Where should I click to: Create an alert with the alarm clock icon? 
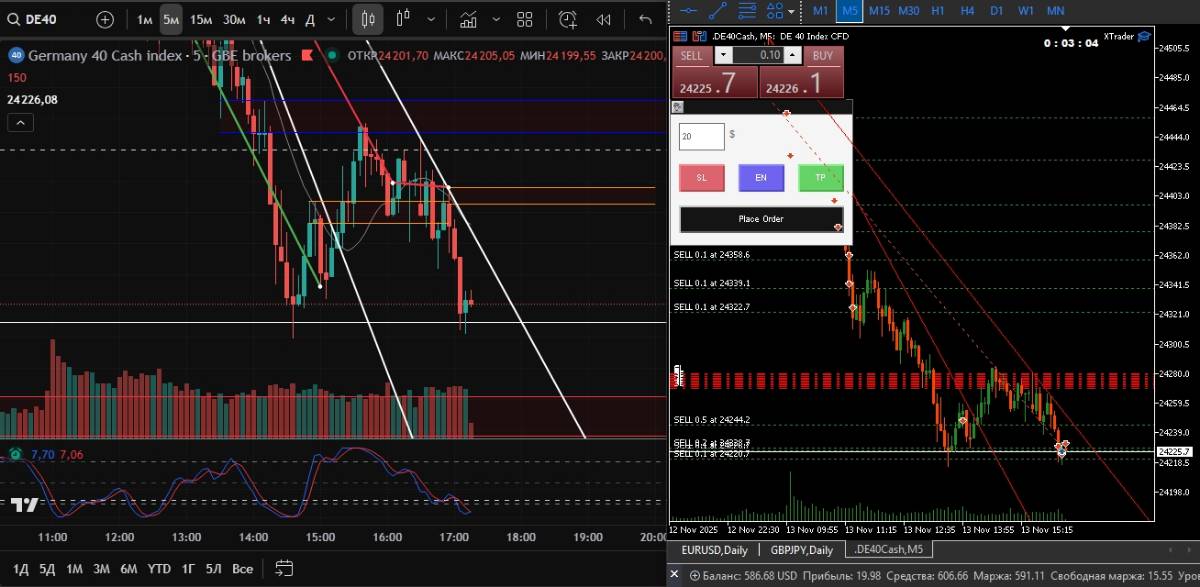(x=568, y=19)
